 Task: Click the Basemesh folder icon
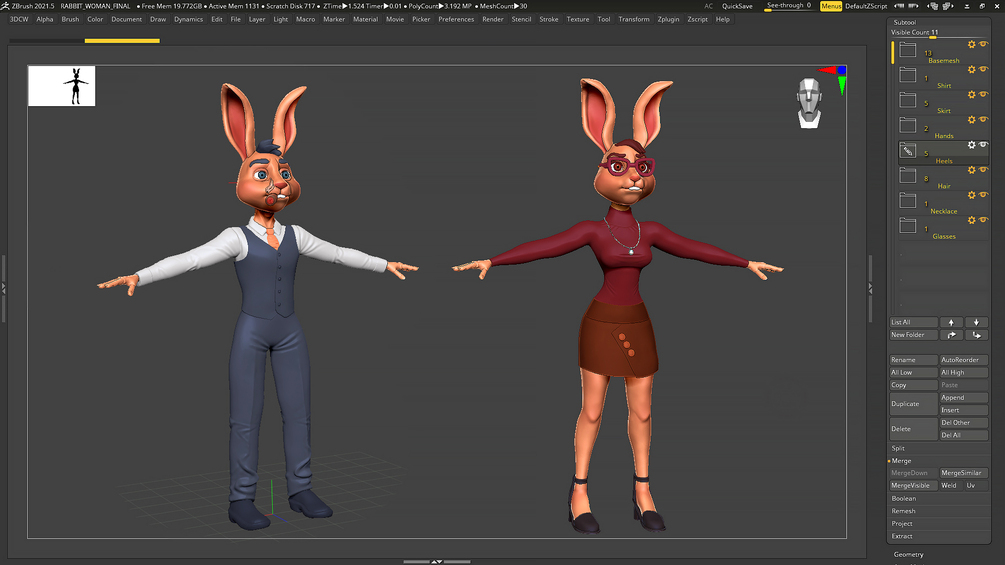click(x=908, y=50)
